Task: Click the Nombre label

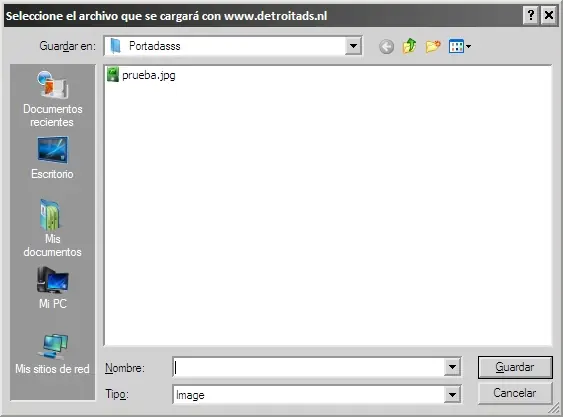Action: [125, 368]
